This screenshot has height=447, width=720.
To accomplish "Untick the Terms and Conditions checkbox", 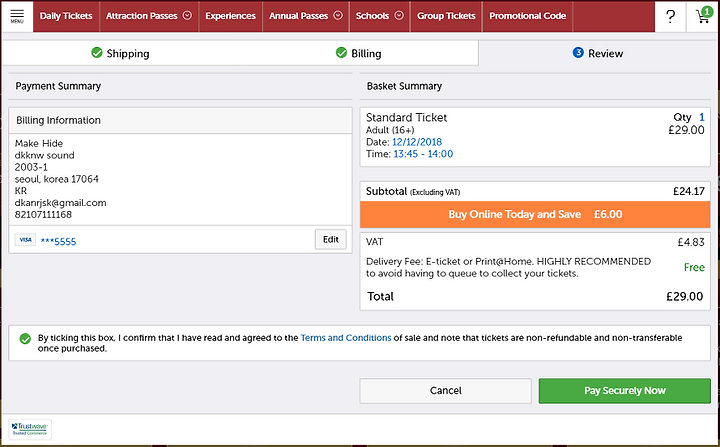I will [25, 339].
